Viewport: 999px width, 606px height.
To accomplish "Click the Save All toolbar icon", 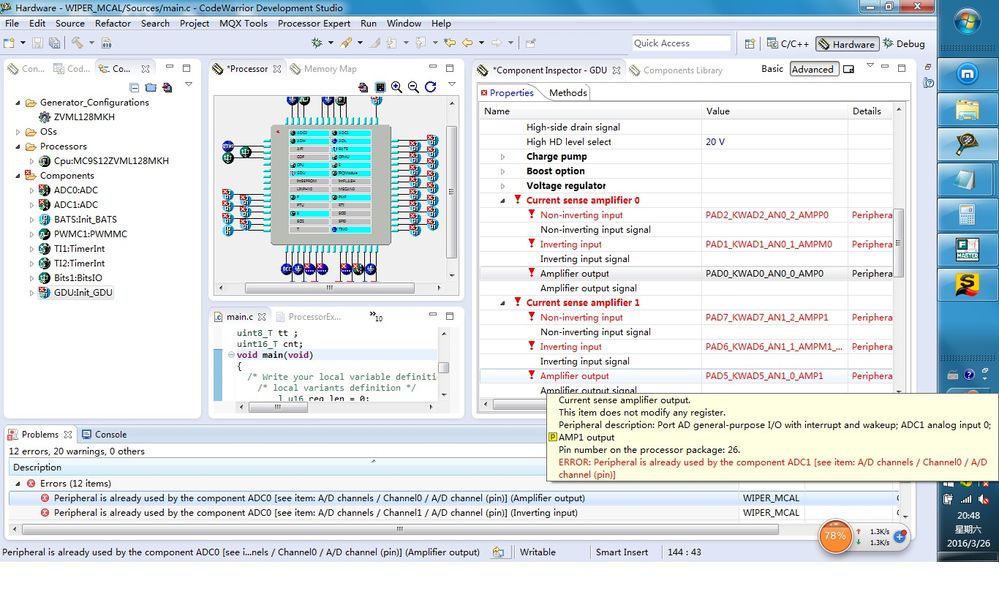I will pyautogui.click(x=55, y=43).
